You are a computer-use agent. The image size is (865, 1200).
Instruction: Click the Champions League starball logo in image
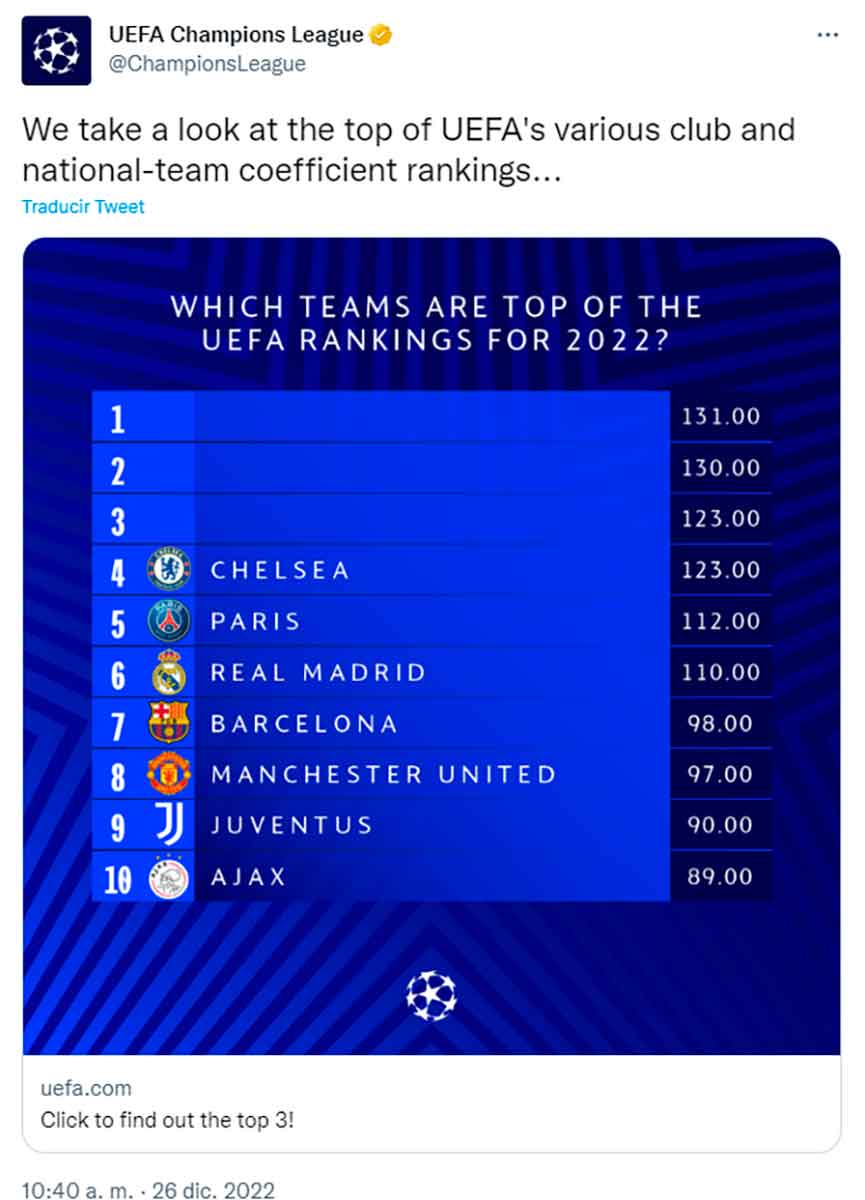[431, 996]
